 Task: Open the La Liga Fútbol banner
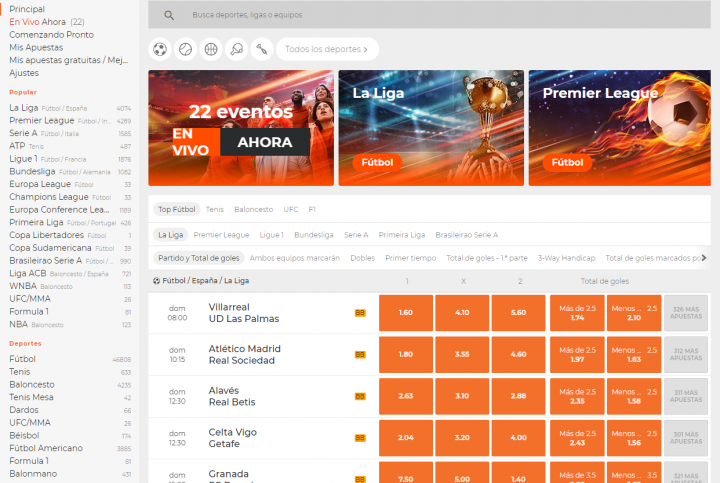[431, 128]
